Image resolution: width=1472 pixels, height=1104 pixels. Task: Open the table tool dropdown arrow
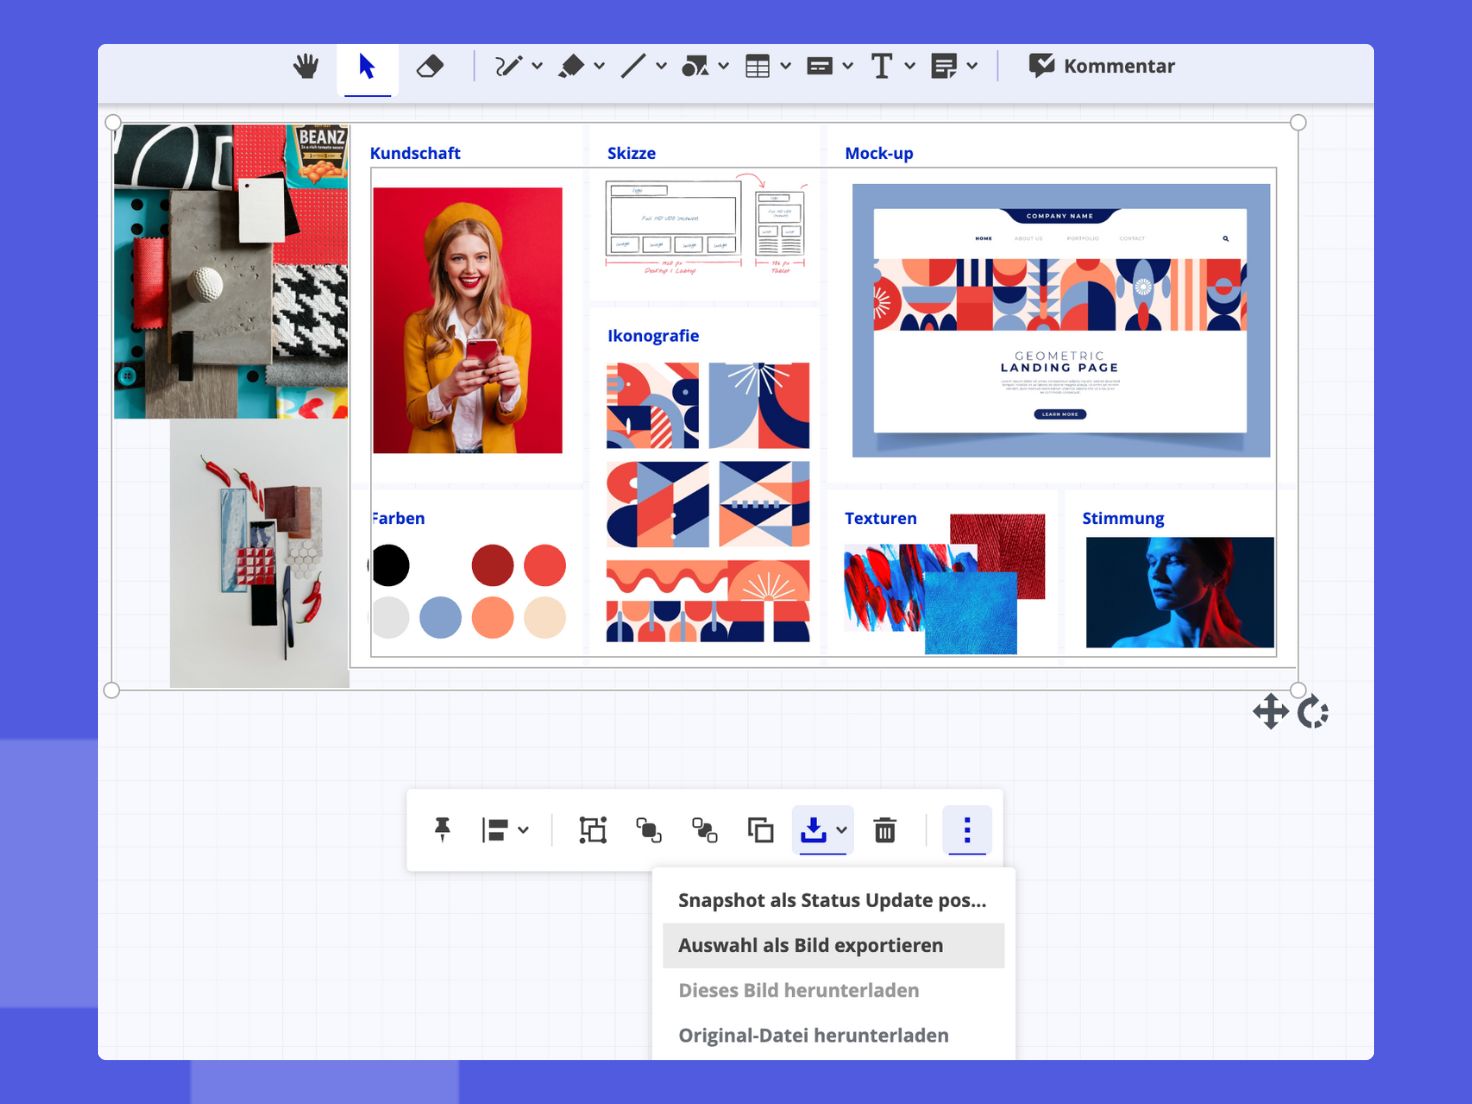coord(785,67)
